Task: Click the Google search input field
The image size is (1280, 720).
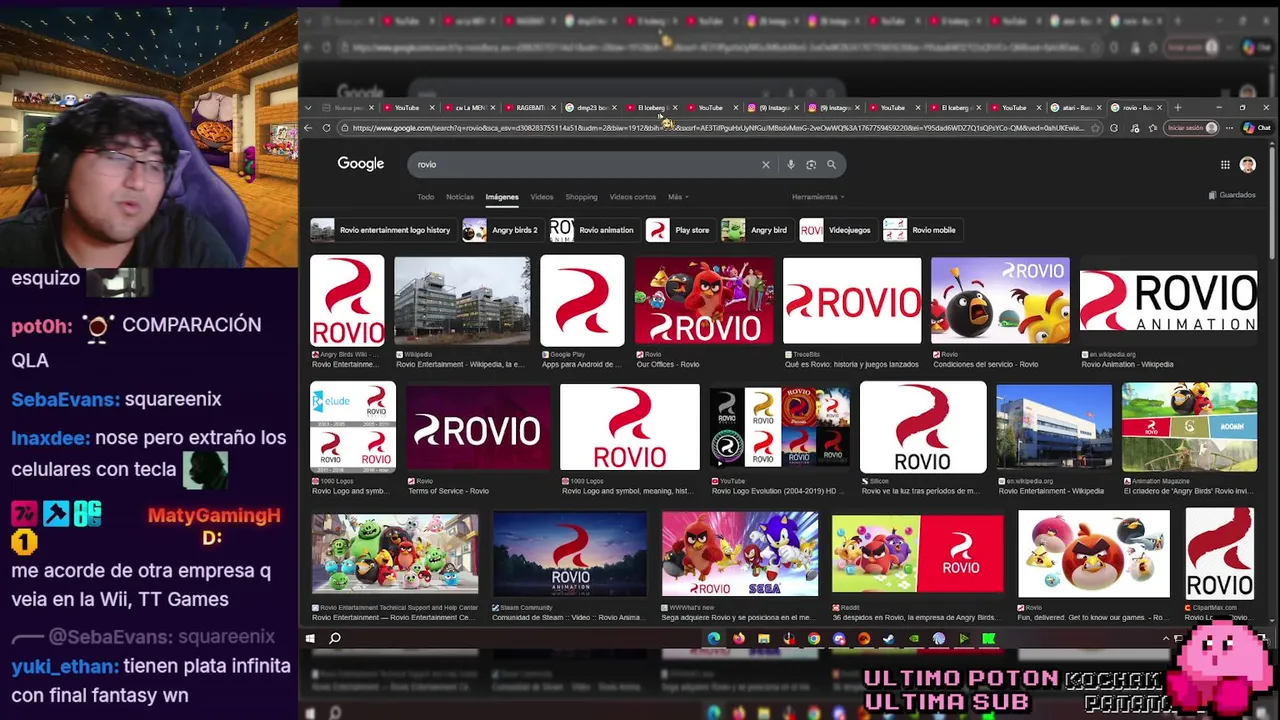Action: coord(590,164)
